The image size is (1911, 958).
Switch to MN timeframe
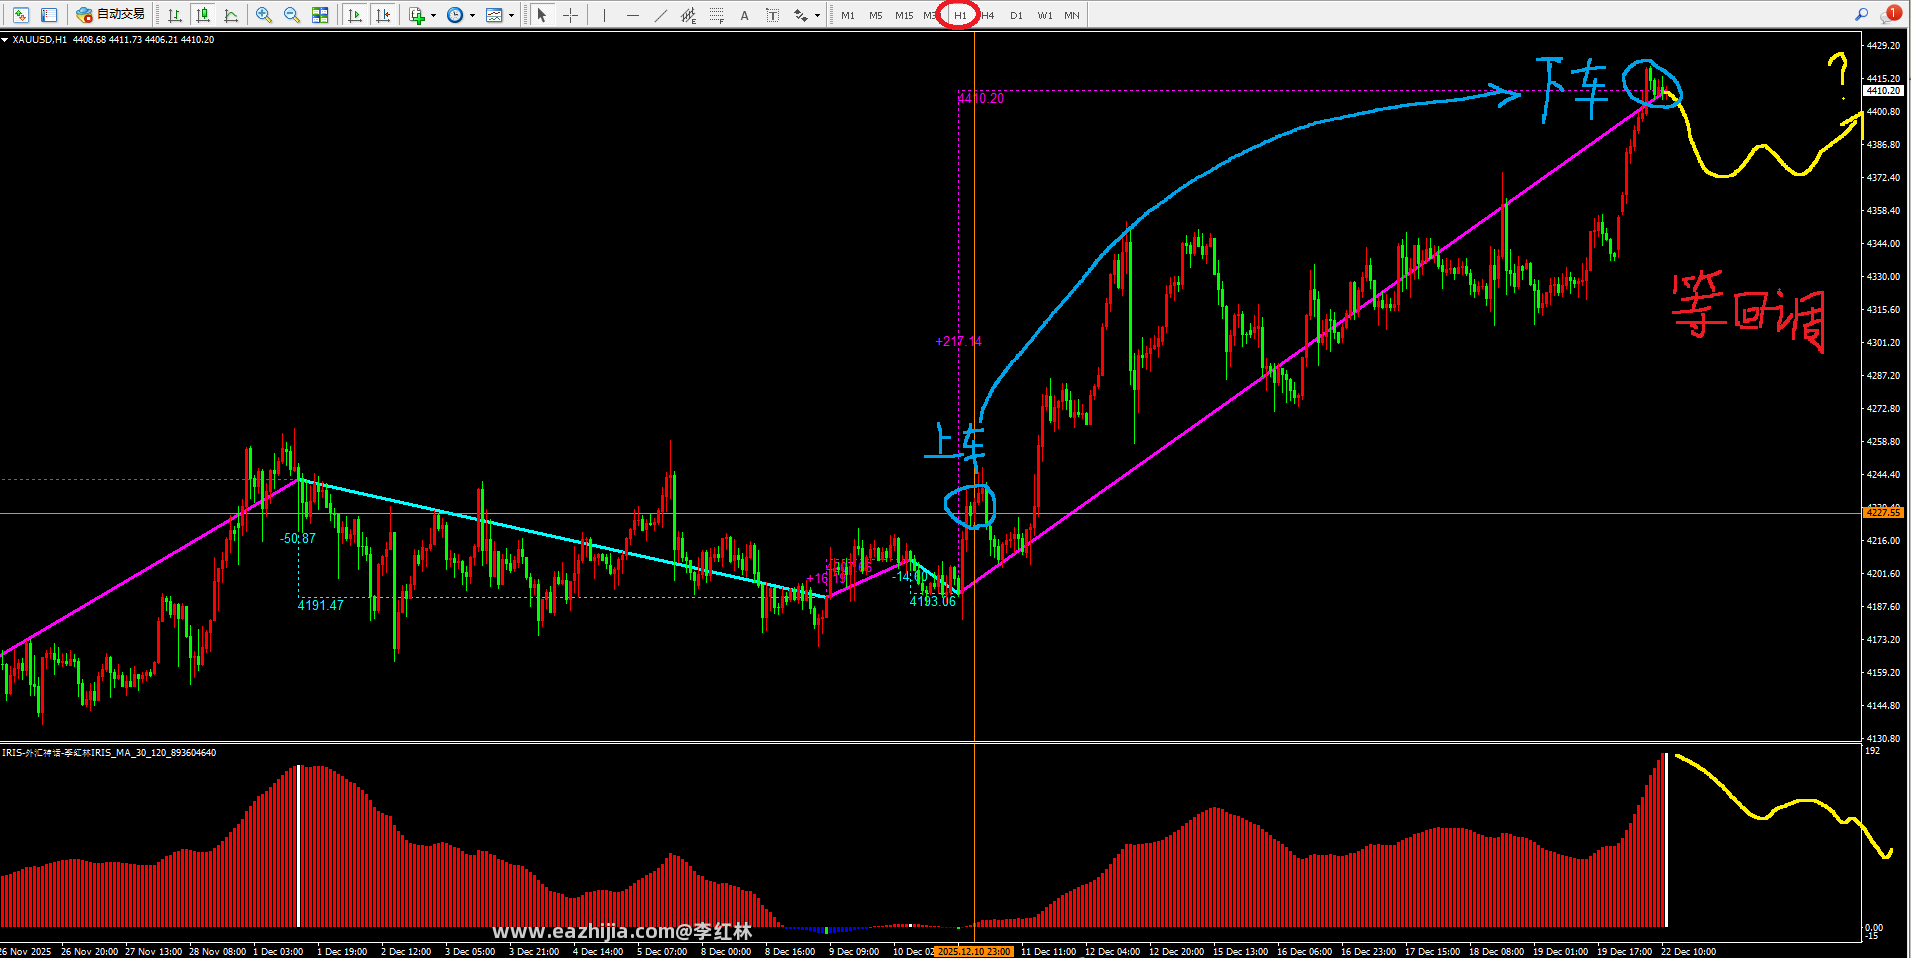(x=1072, y=15)
